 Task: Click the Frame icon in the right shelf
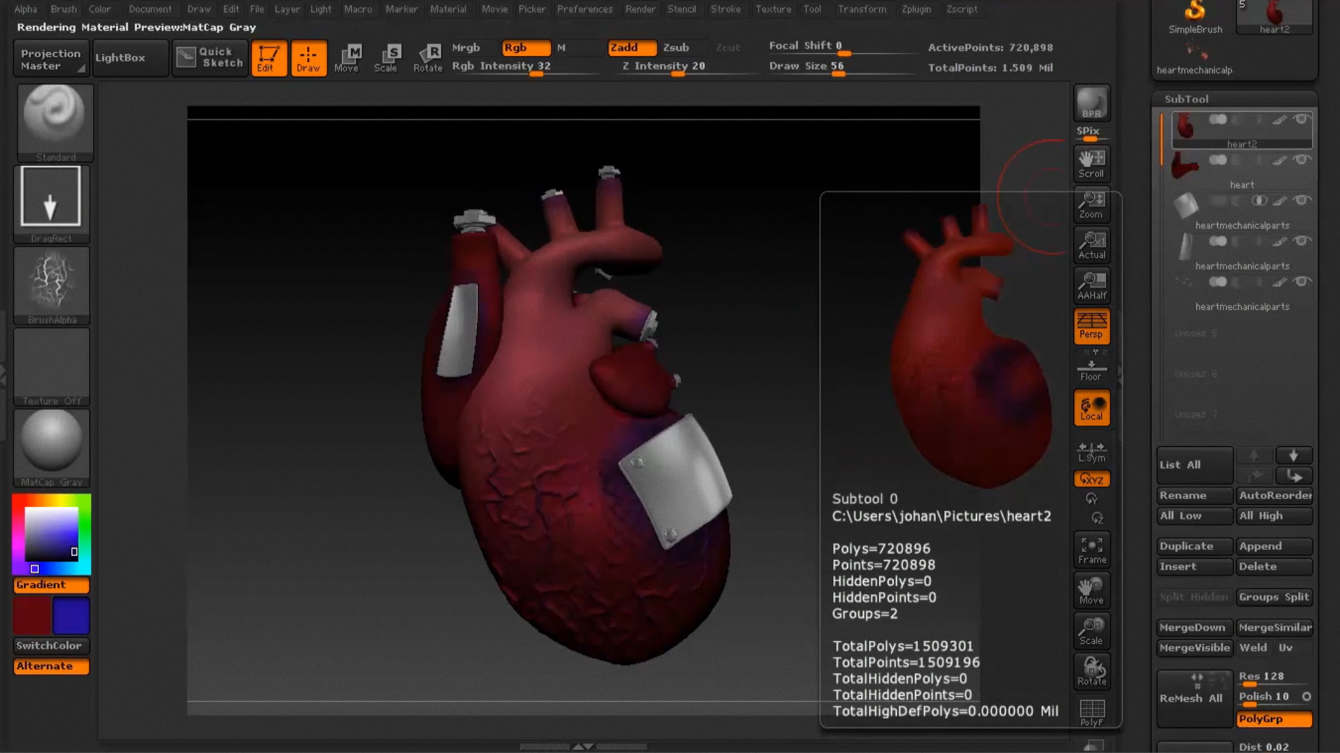point(1091,549)
